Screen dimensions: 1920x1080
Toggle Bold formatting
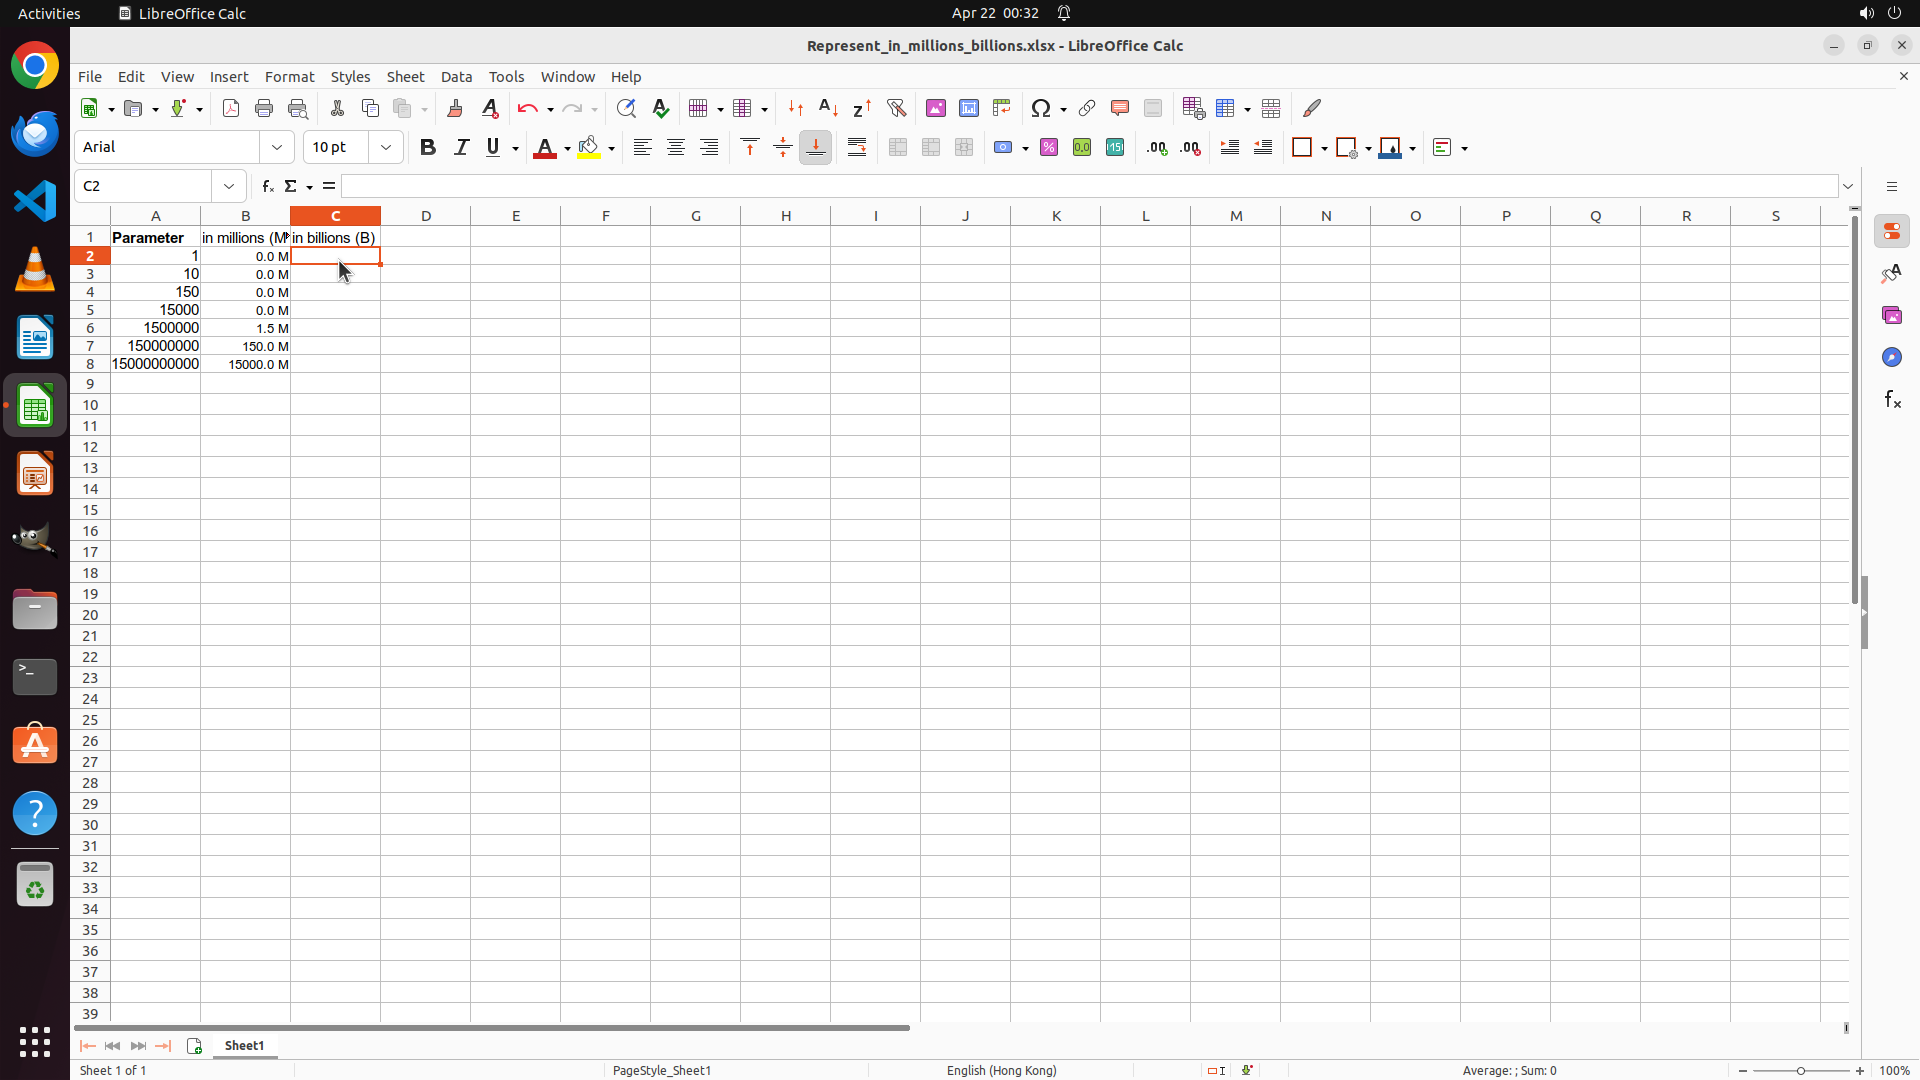[428, 147]
